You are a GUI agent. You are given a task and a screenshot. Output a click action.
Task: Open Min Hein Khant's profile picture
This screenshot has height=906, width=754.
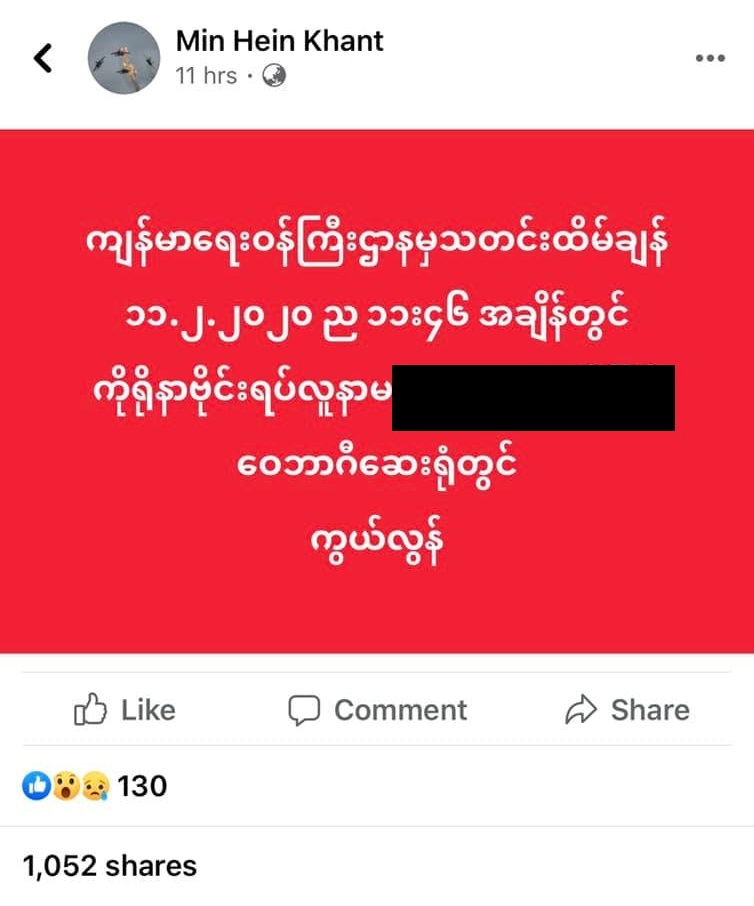point(124,58)
